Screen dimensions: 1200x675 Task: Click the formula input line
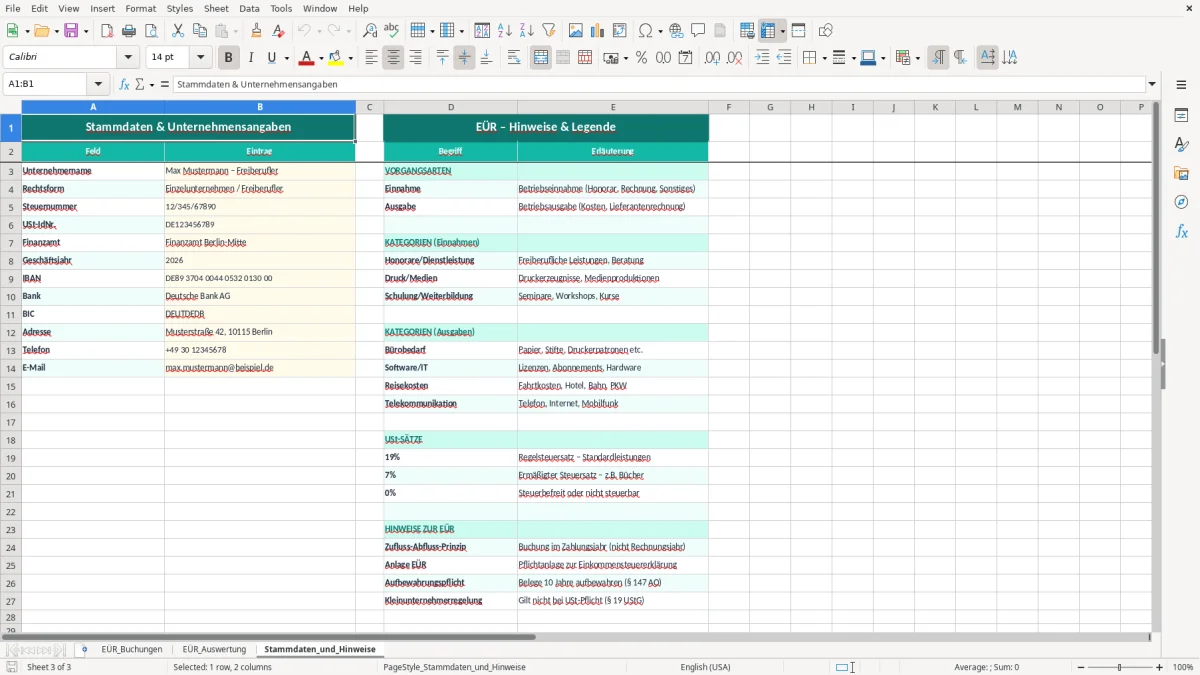658,84
